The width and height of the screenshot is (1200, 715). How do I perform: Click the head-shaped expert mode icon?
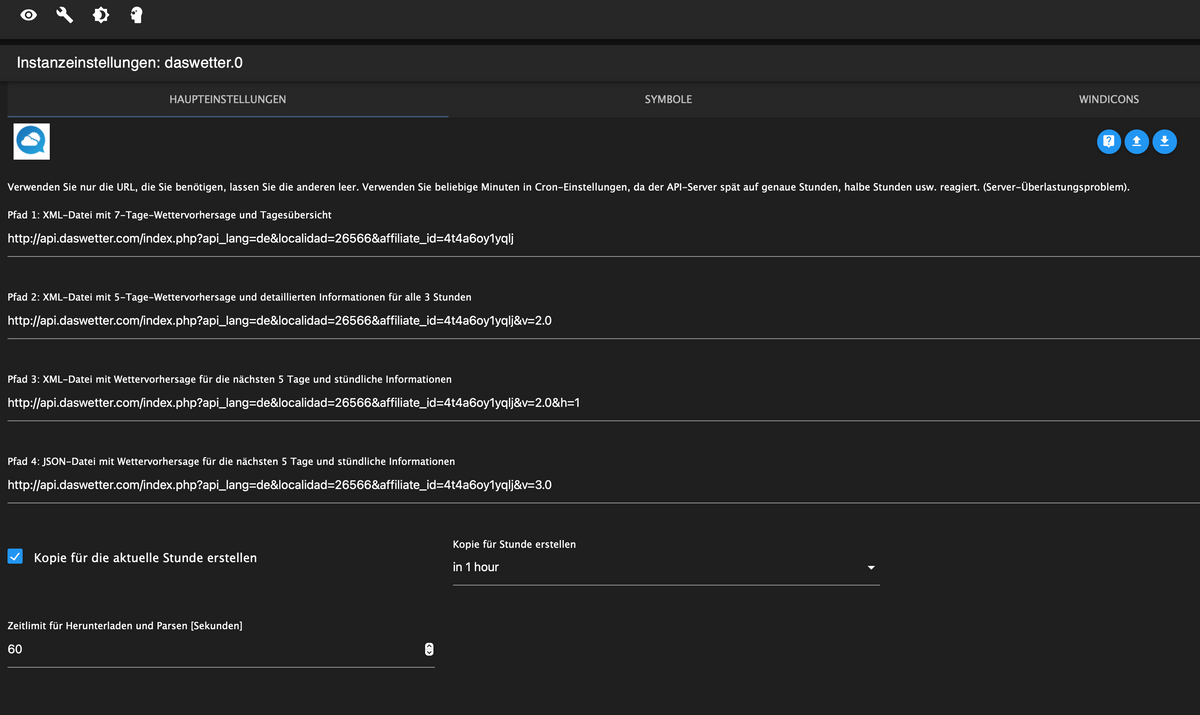point(136,15)
